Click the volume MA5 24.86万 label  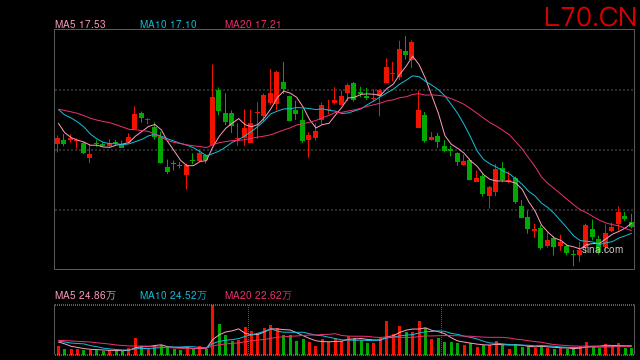coord(85,295)
